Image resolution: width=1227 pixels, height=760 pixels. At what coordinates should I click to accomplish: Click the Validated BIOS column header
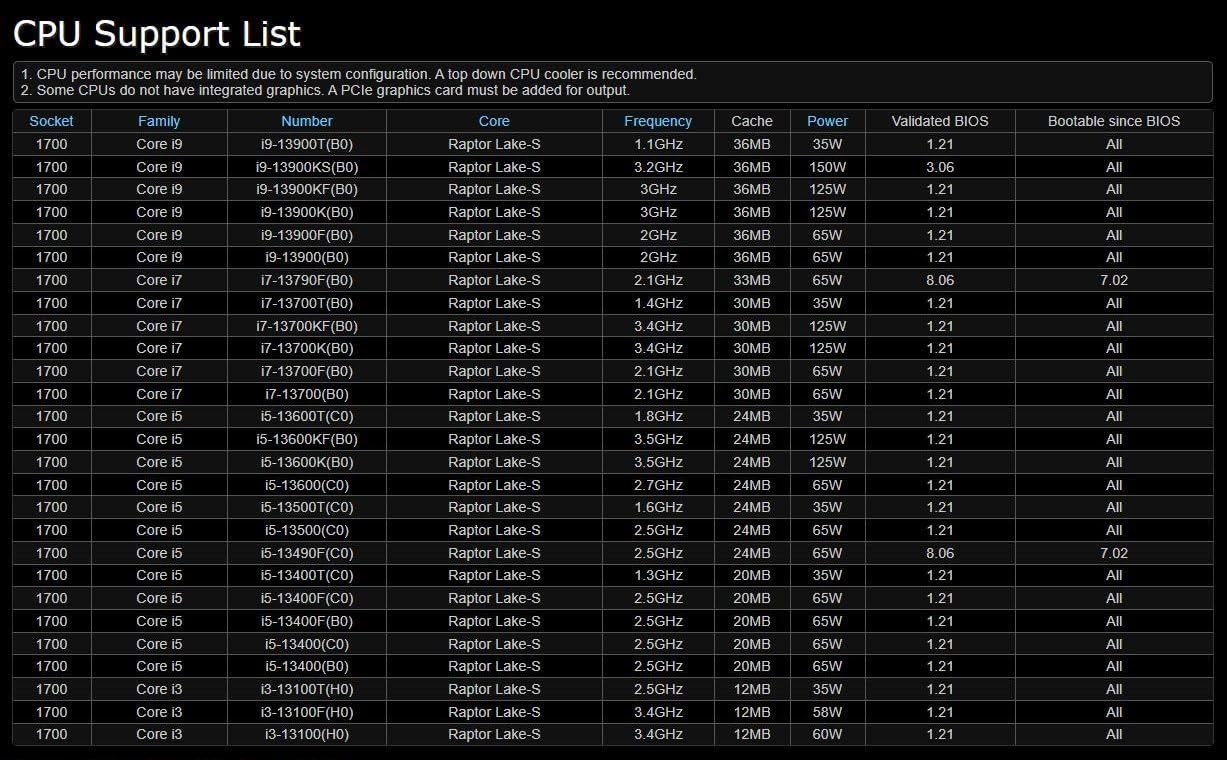click(939, 121)
